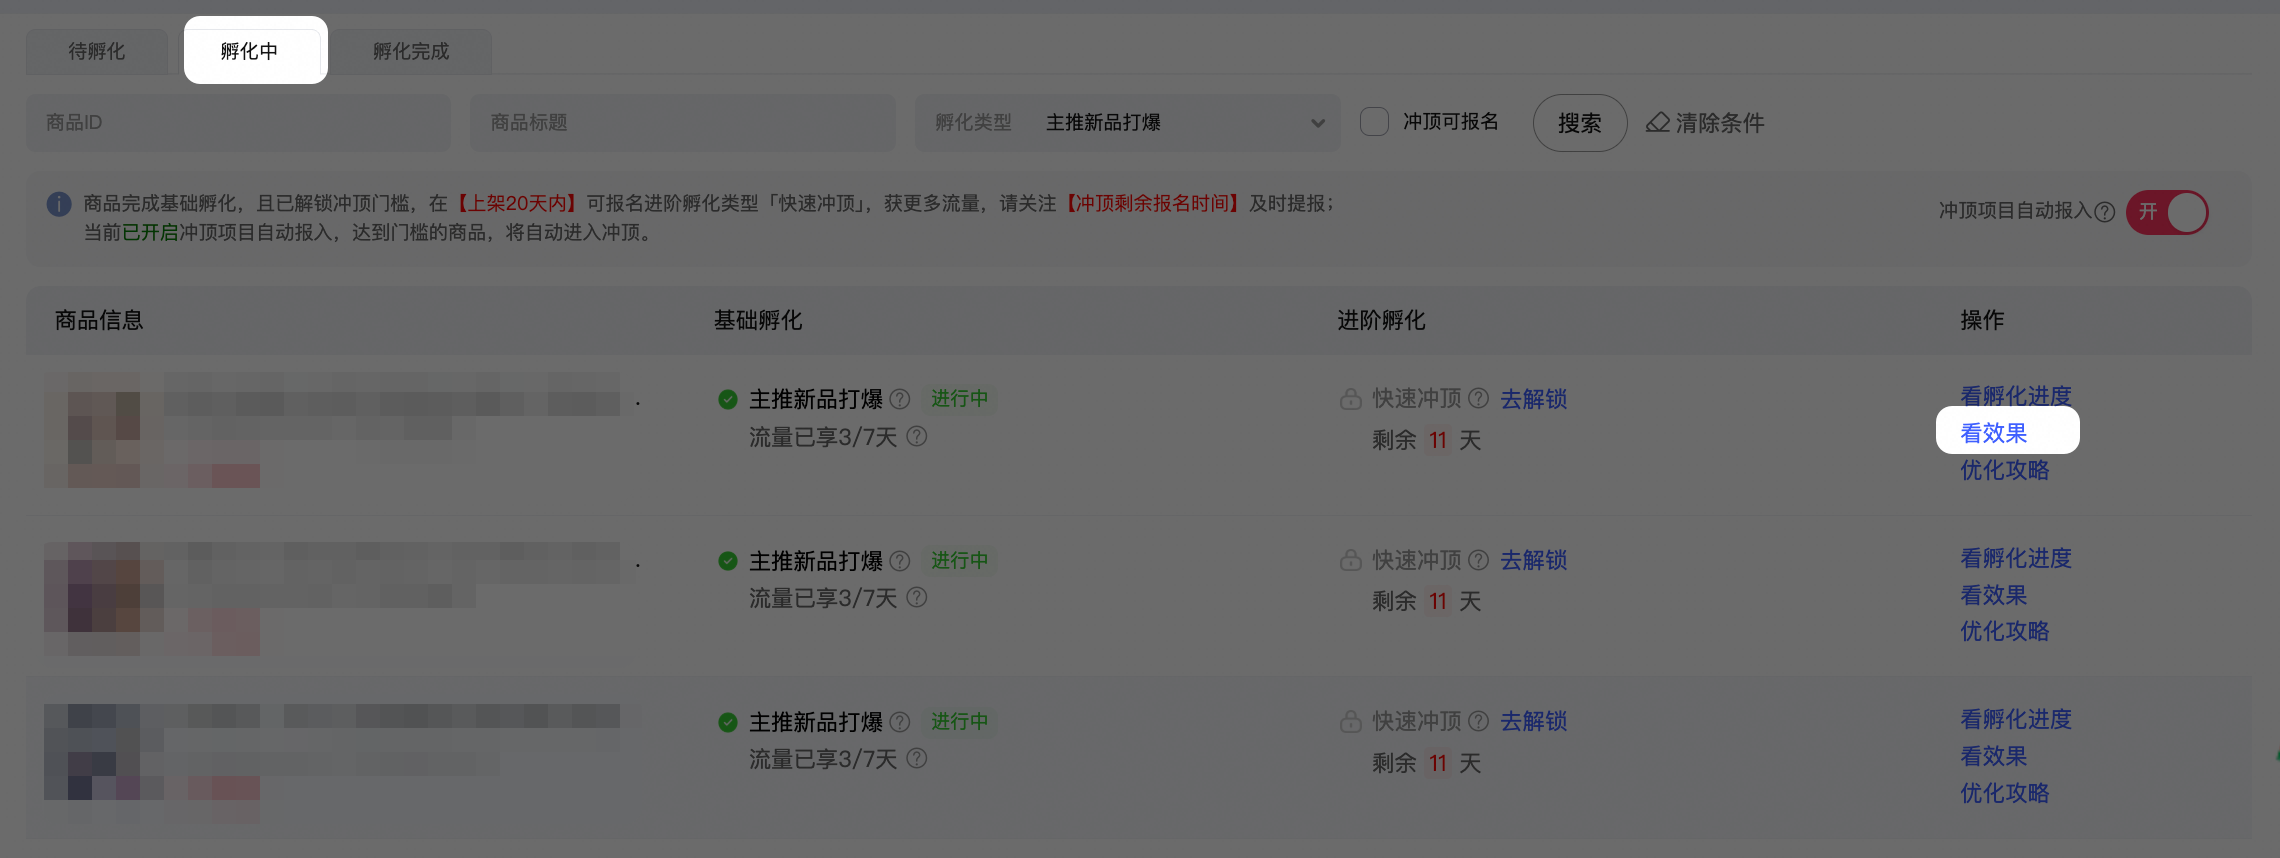This screenshot has width=2280, height=858.
Task: Open the 孵化类型 dropdown
Action: [x=1128, y=123]
